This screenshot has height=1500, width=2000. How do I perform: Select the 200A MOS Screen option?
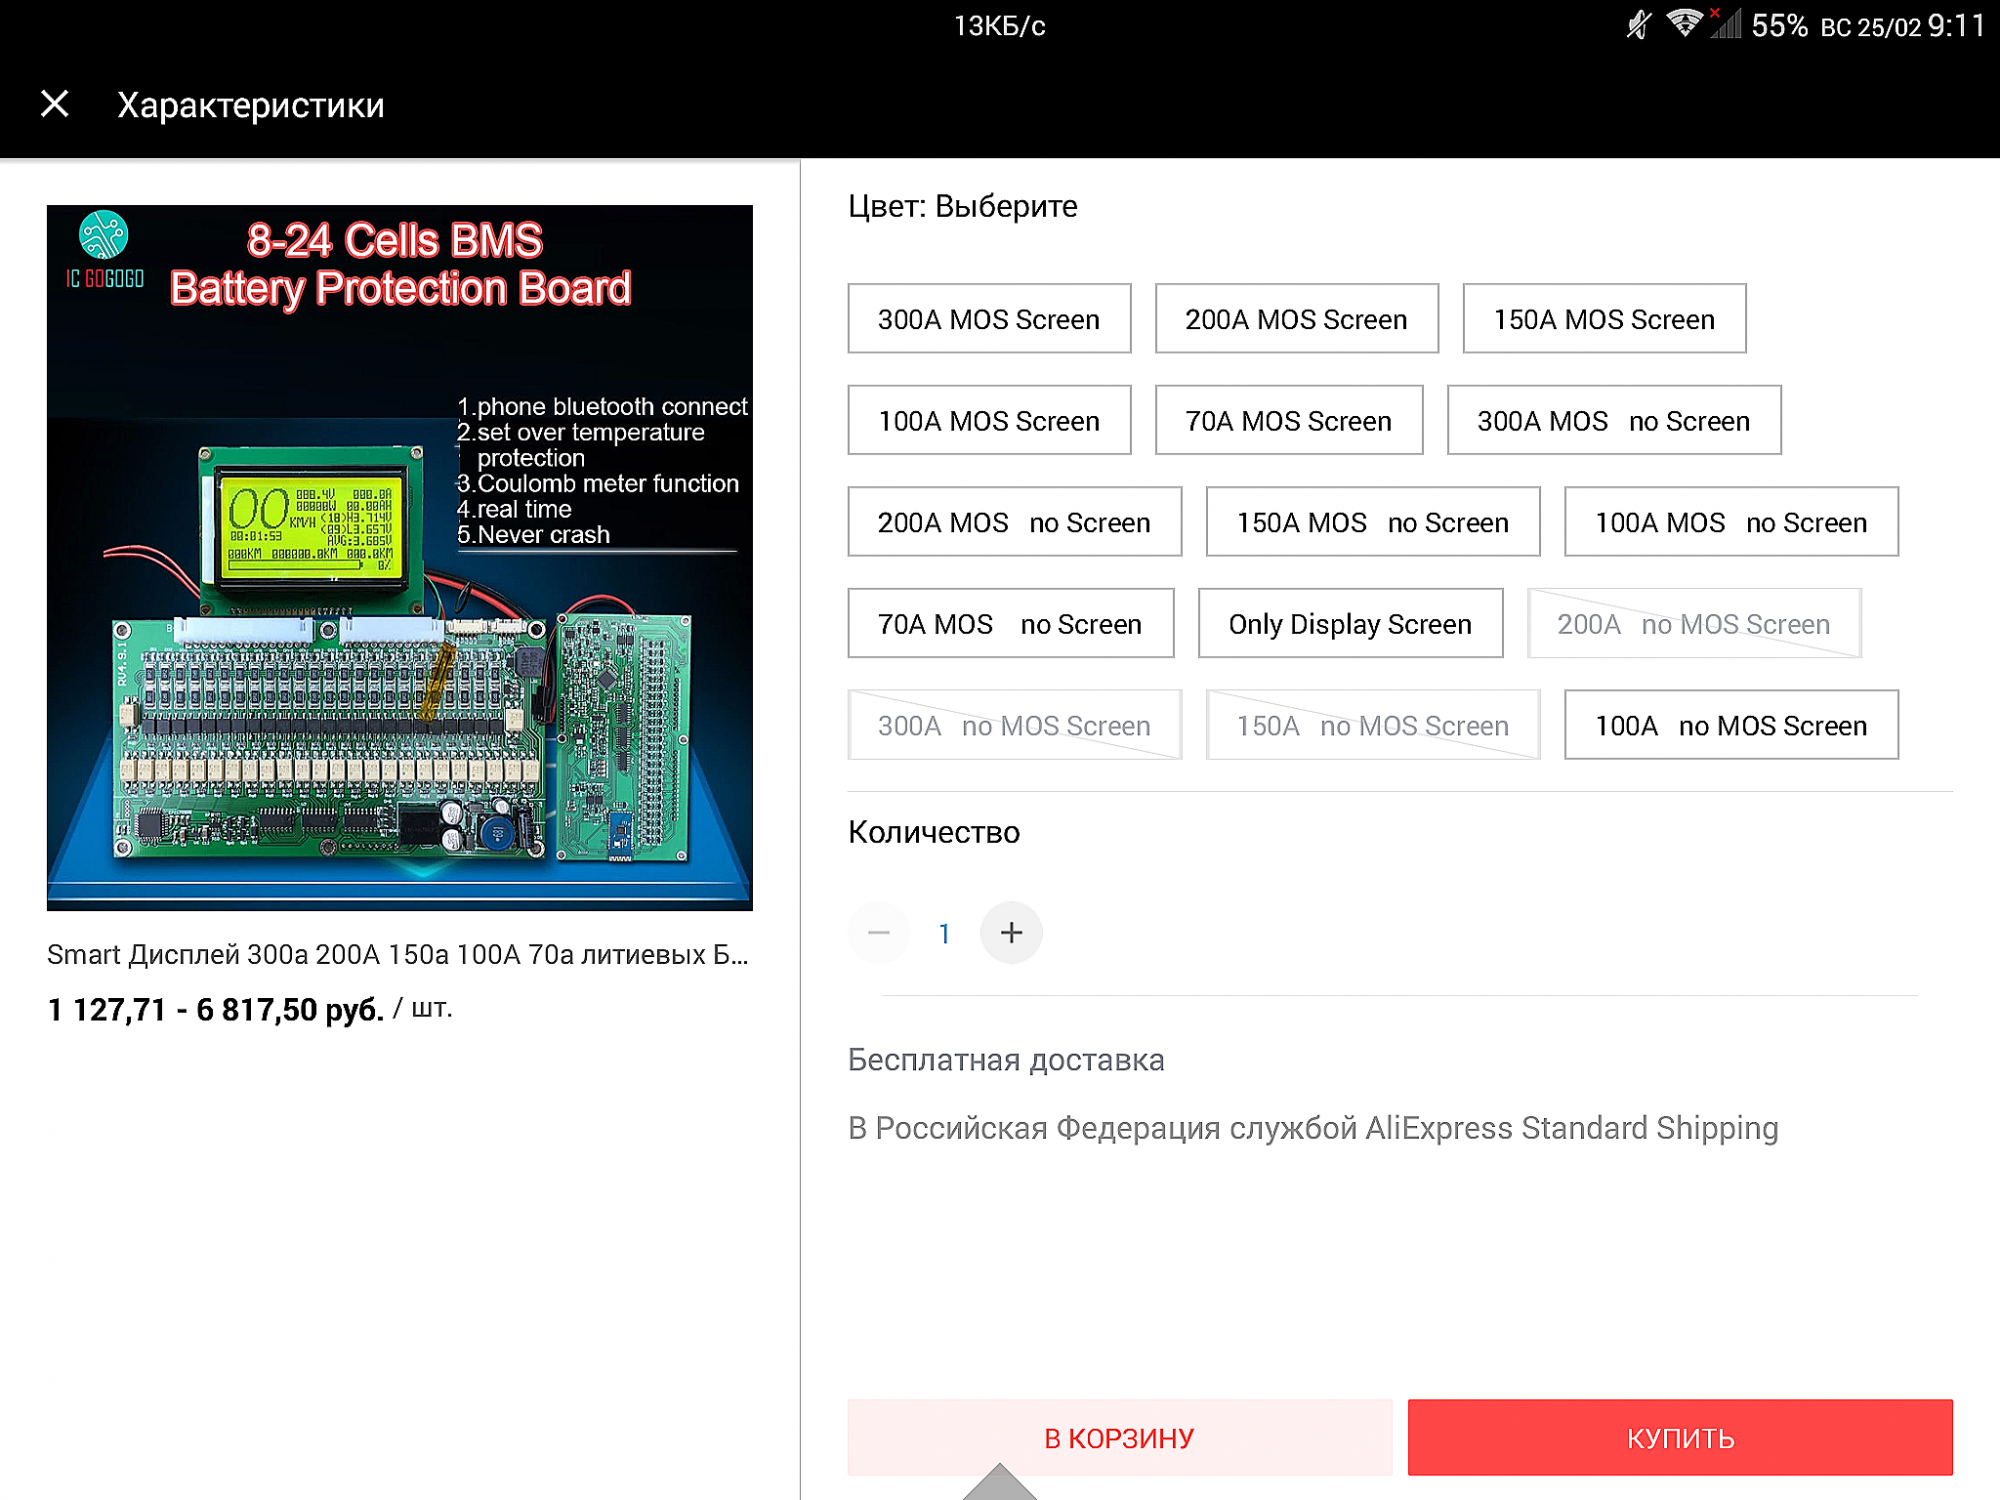(1296, 319)
